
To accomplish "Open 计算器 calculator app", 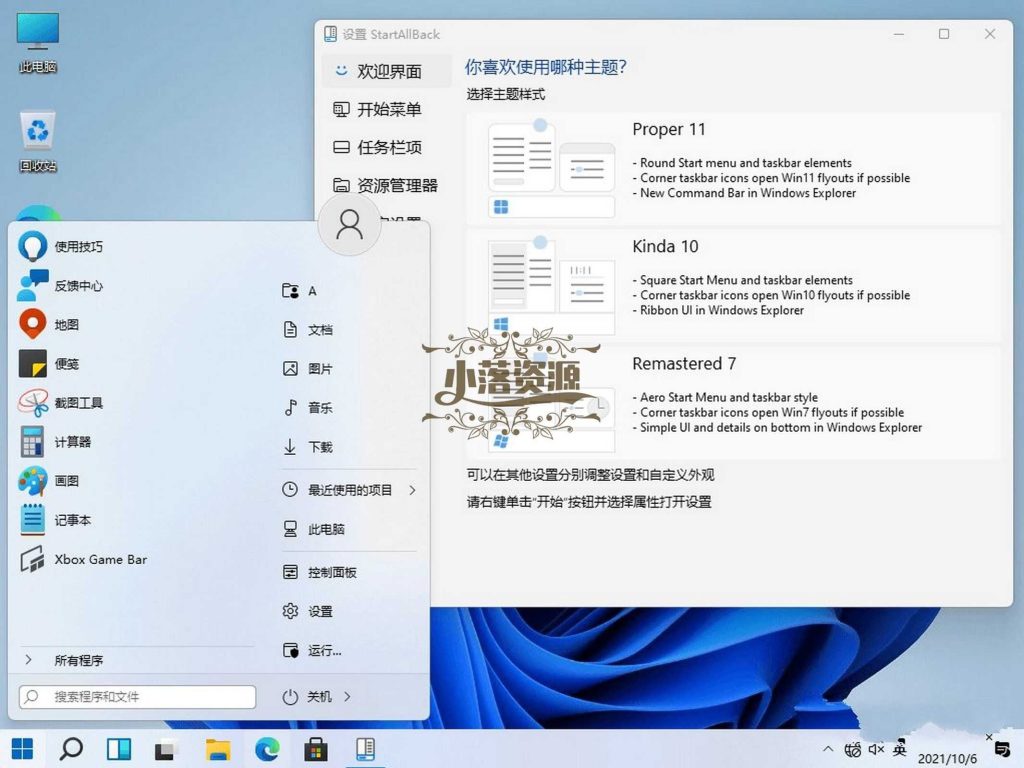I will (56, 442).
